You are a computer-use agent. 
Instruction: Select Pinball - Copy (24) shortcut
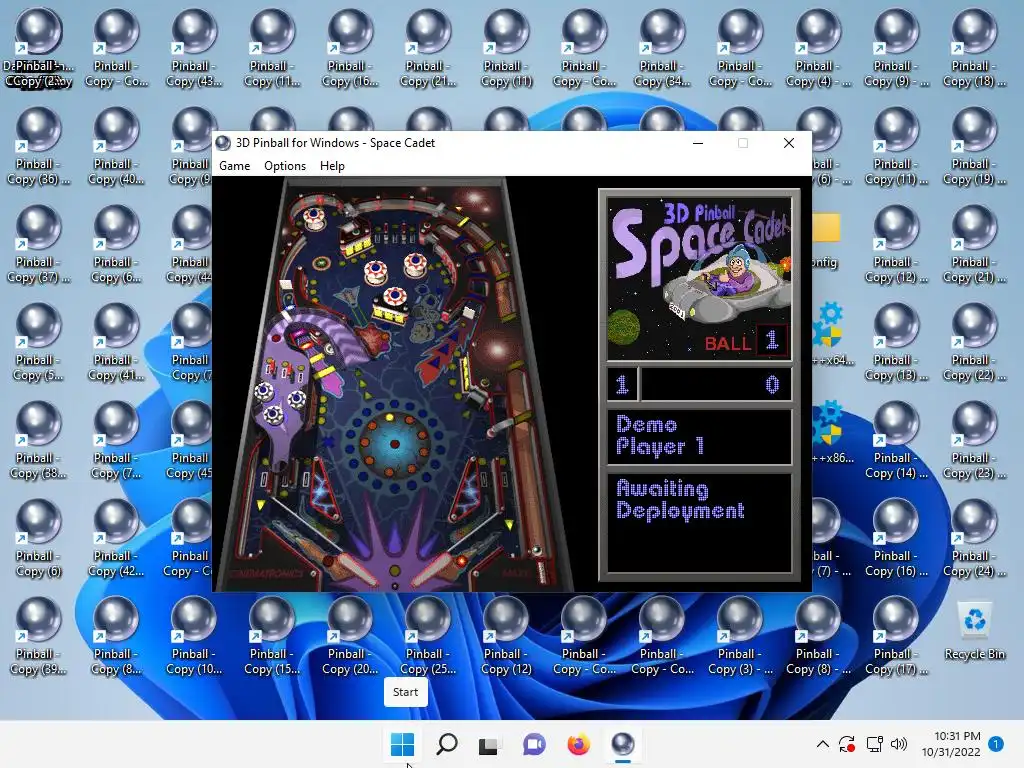pos(974,537)
